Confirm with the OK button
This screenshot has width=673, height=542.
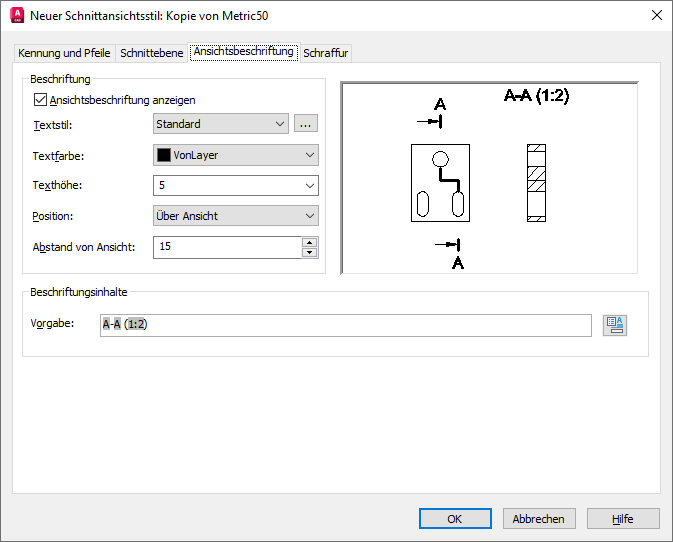click(455, 519)
